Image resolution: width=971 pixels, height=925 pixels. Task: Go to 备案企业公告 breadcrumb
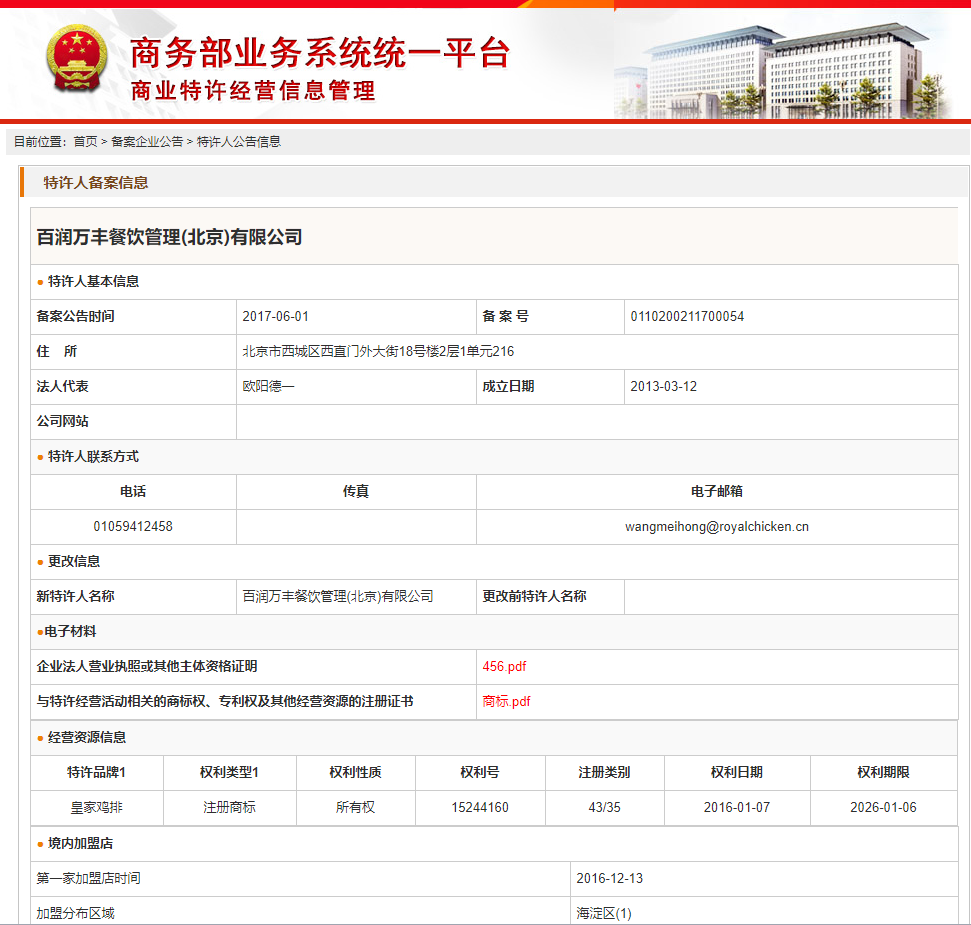147,142
